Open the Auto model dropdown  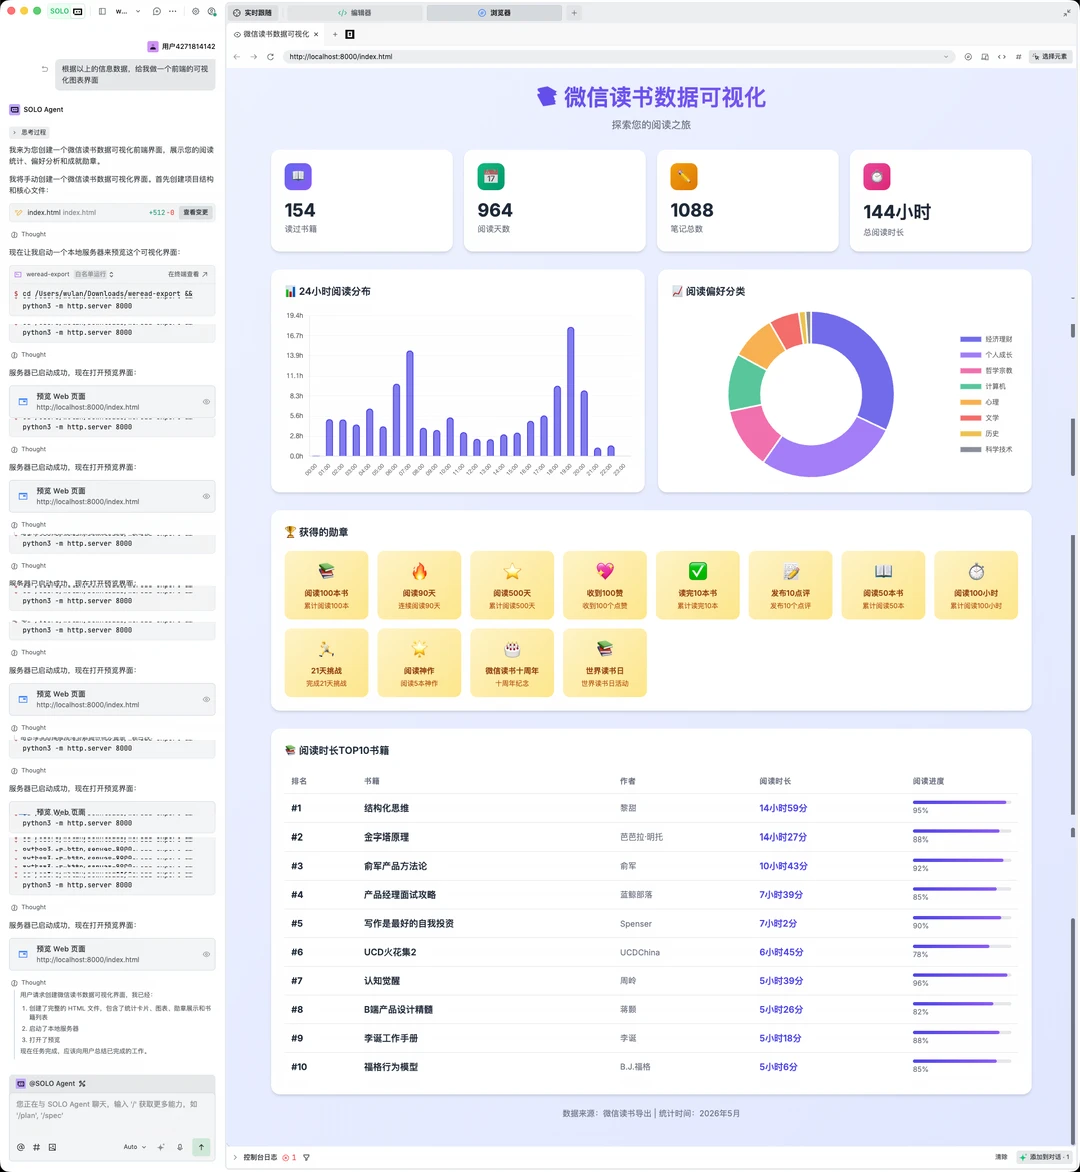[135, 1147]
